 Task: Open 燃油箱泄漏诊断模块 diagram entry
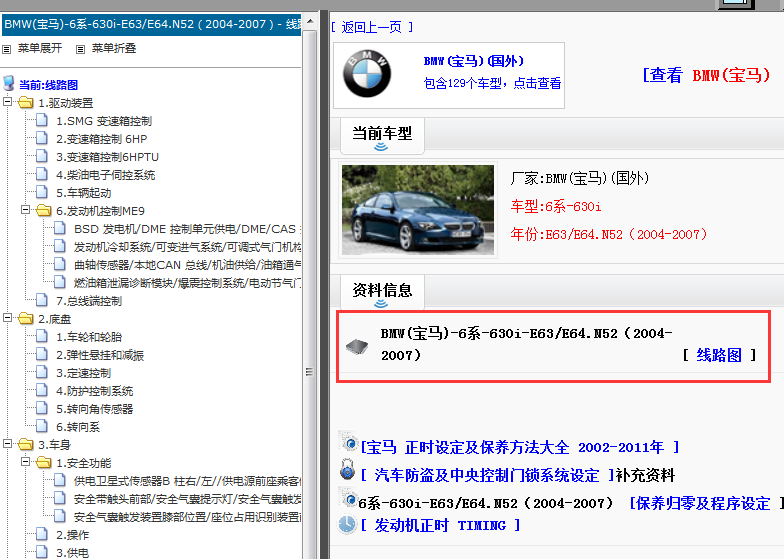tap(188, 284)
